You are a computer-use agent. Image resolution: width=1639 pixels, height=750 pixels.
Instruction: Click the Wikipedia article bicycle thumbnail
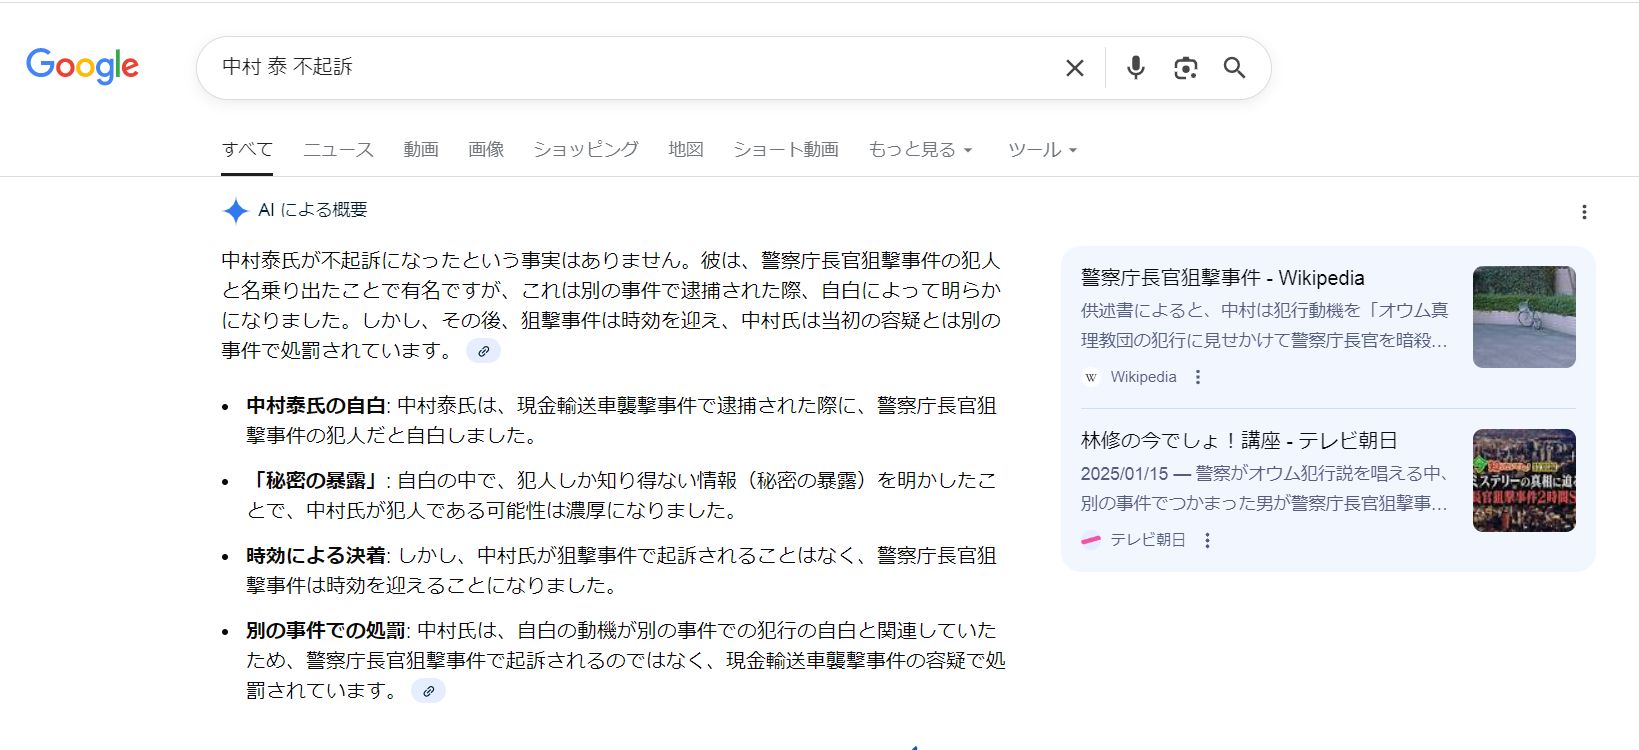coord(1523,317)
